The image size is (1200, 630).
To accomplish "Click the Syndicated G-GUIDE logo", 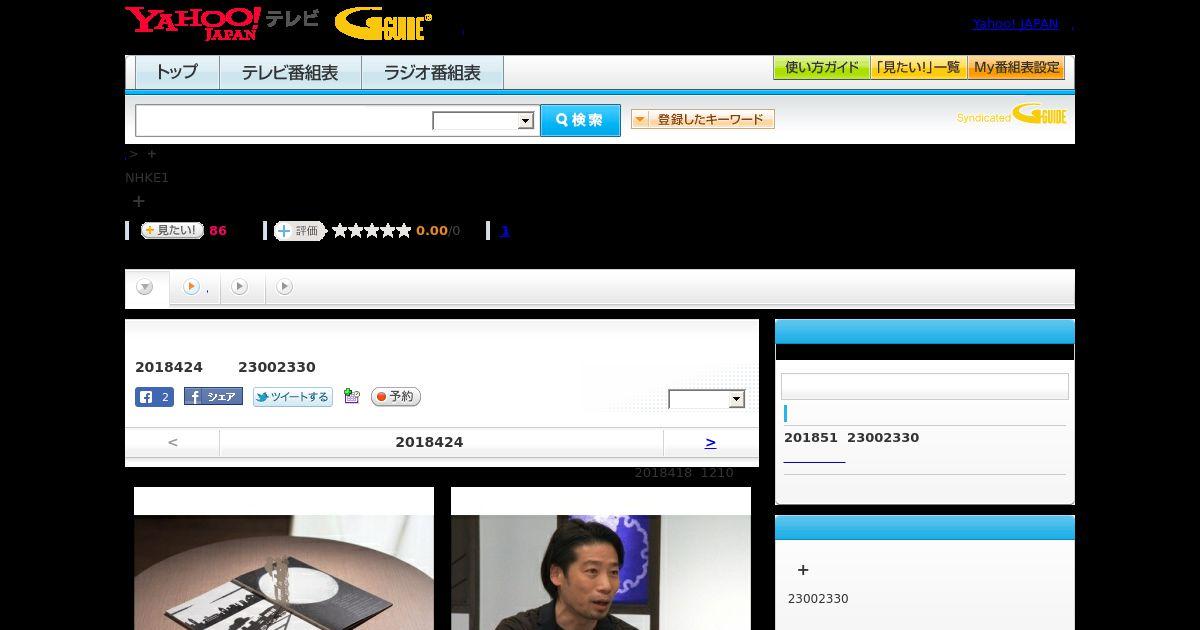I will pos(1012,115).
